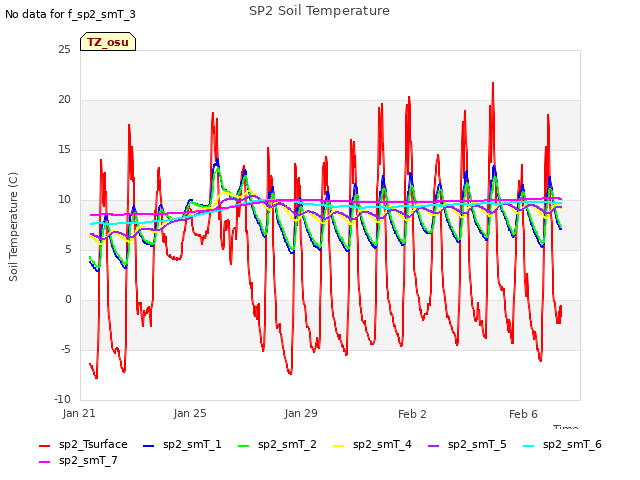Viewport: 640px width, 480px height.
Task: Click the blue sp2_smT_1 legend swatch
Action: coord(149,446)
